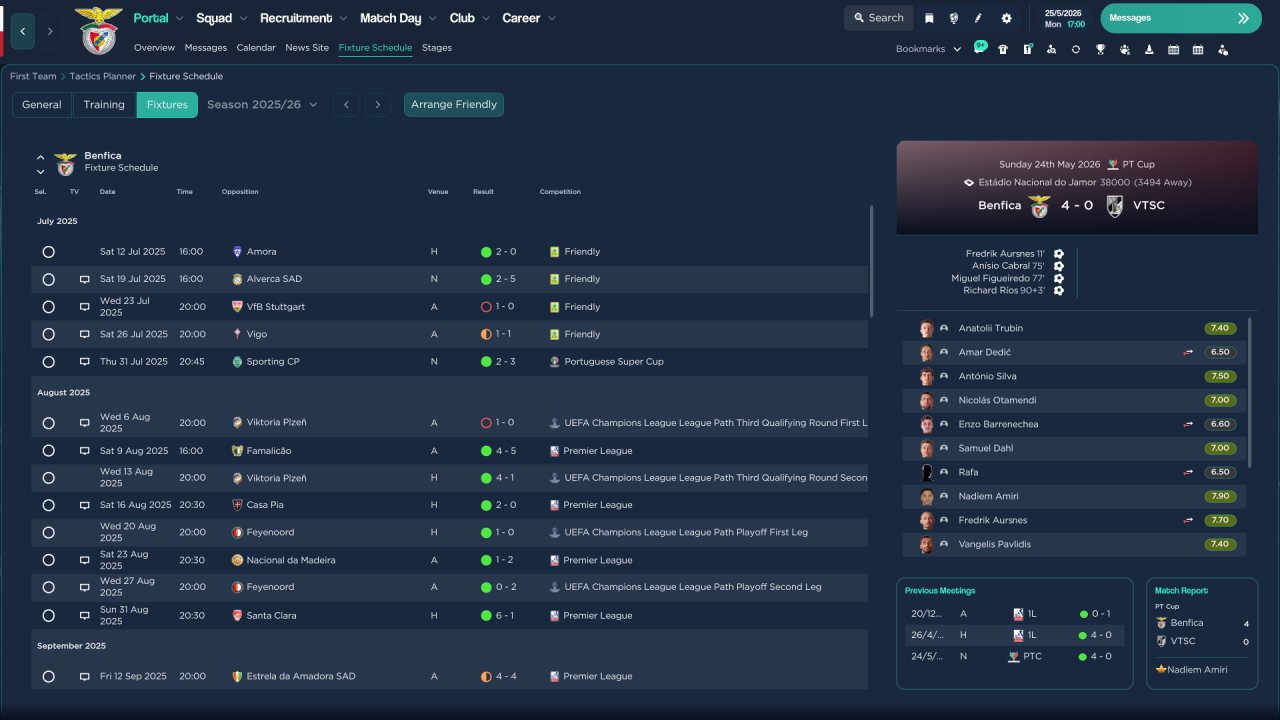
Task: Go forward with the right arrow button
Action: pos(50,31)
